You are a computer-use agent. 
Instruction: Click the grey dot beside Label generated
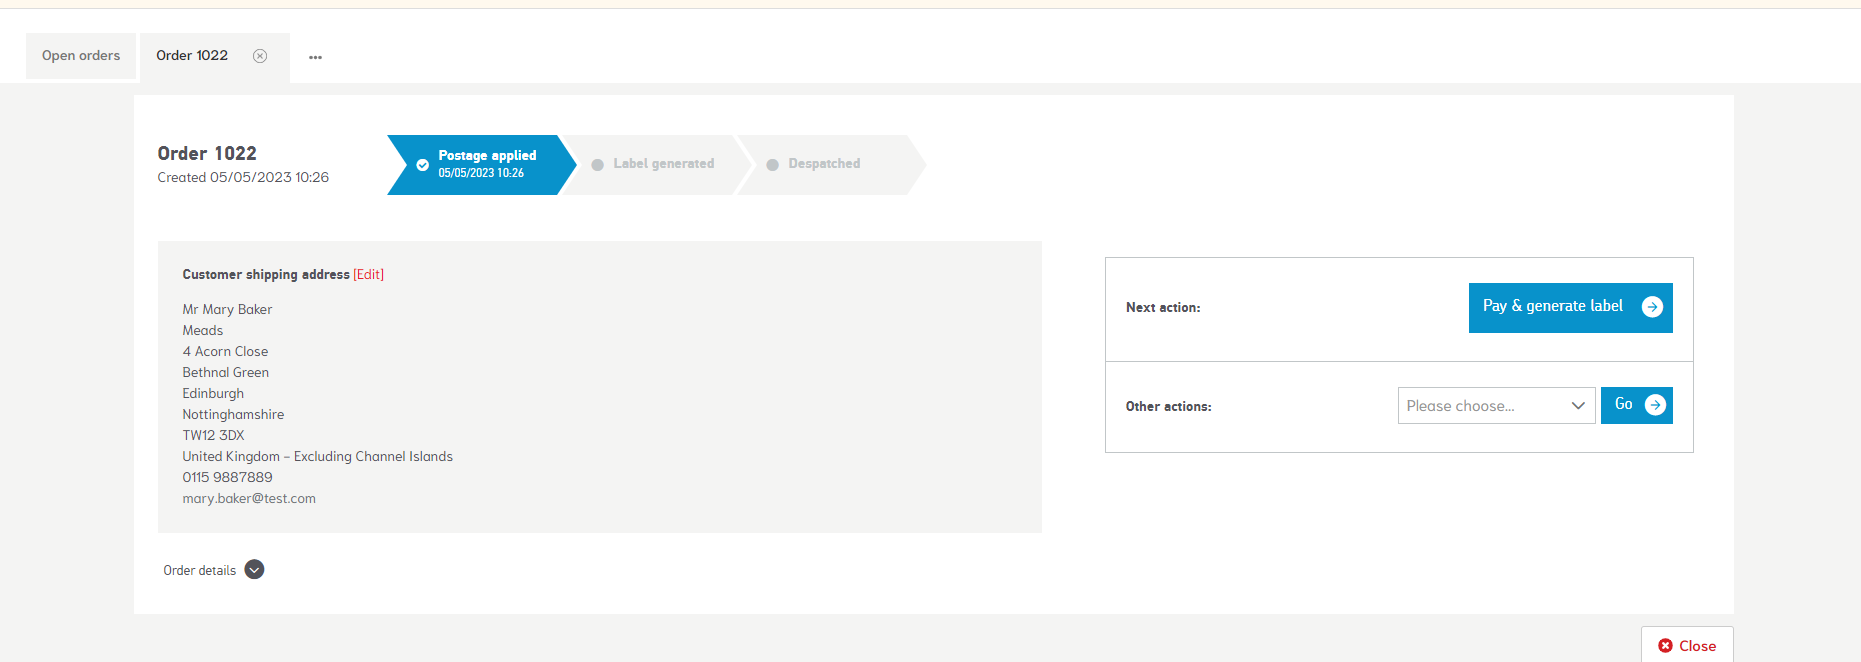click(597, 165)
